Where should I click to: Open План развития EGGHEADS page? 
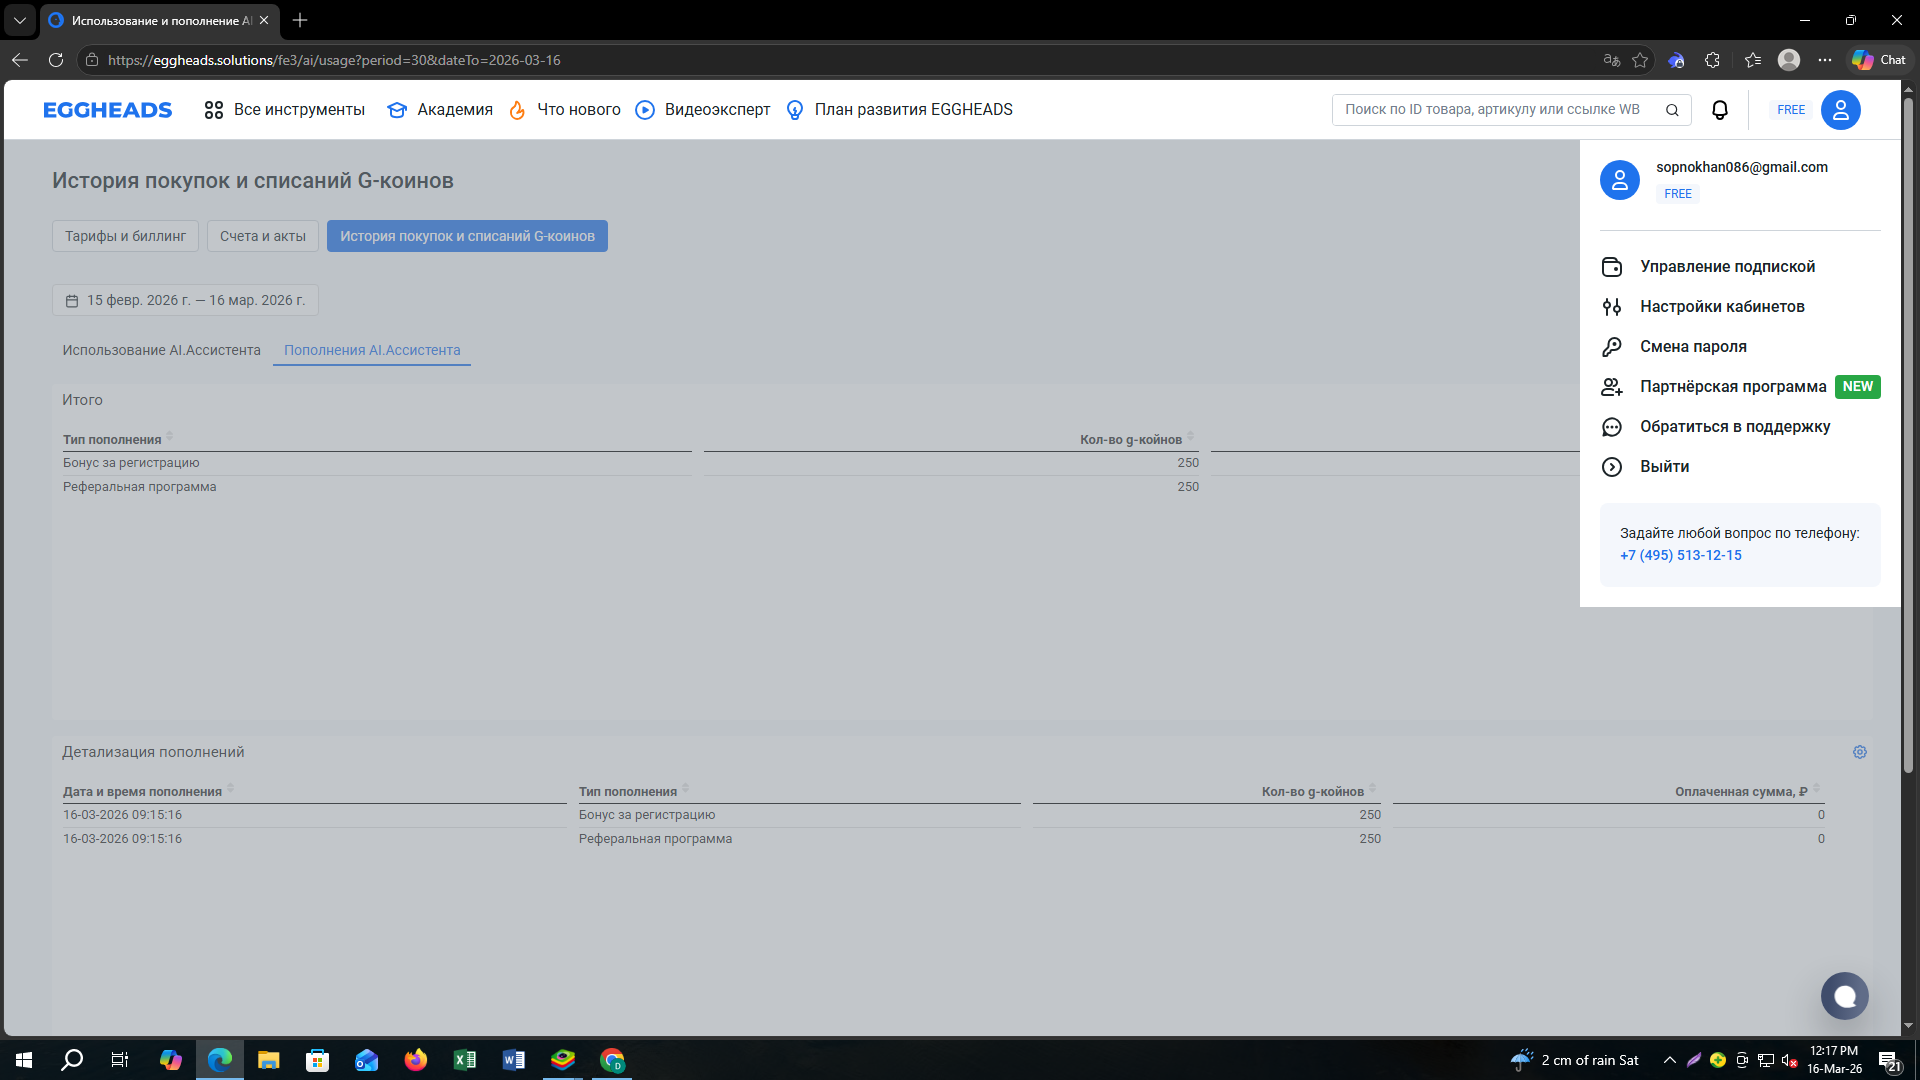coord(899,110)
